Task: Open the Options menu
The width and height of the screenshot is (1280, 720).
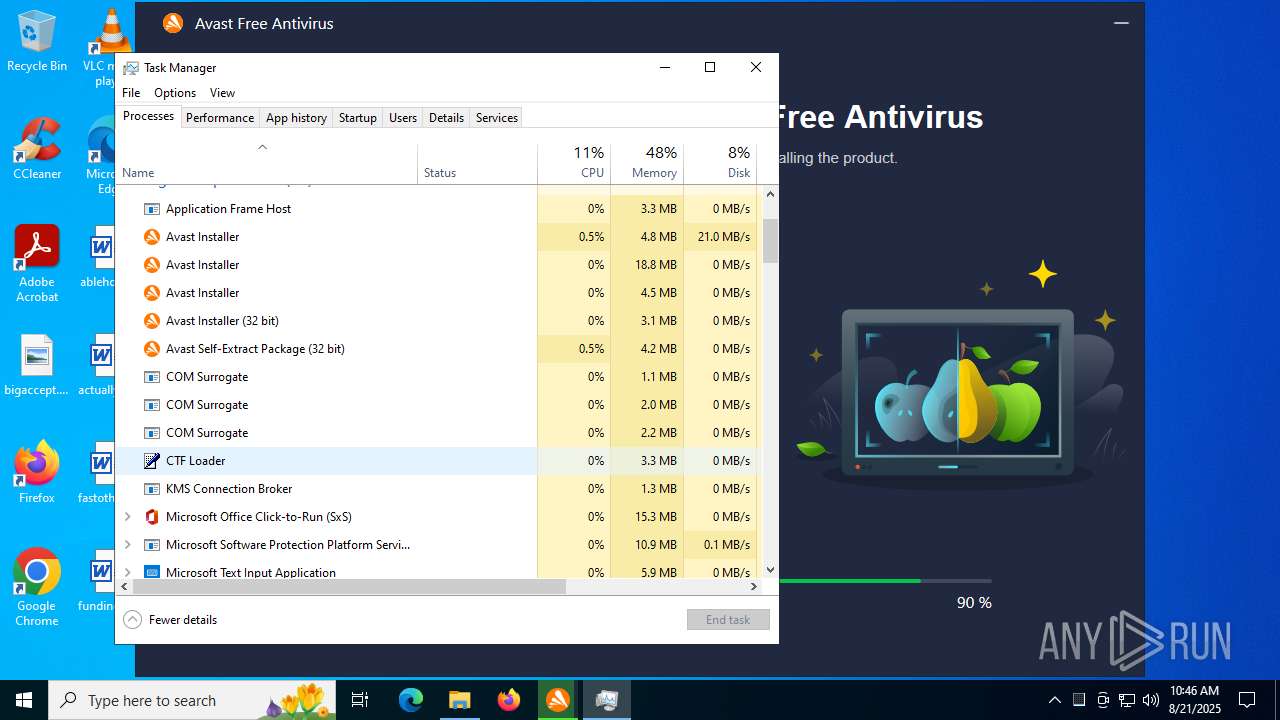Action: (175, 93)
